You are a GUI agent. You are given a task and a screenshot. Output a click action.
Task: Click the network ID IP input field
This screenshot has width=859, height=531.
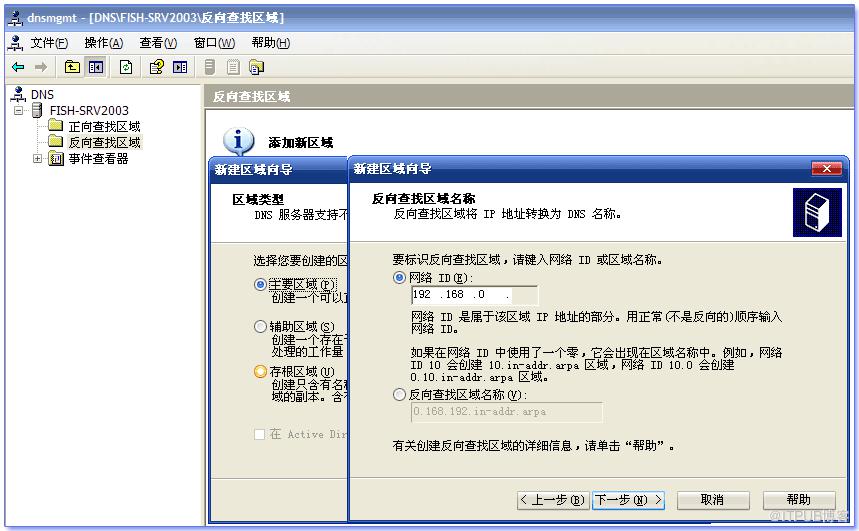click(x=474, y=295)
